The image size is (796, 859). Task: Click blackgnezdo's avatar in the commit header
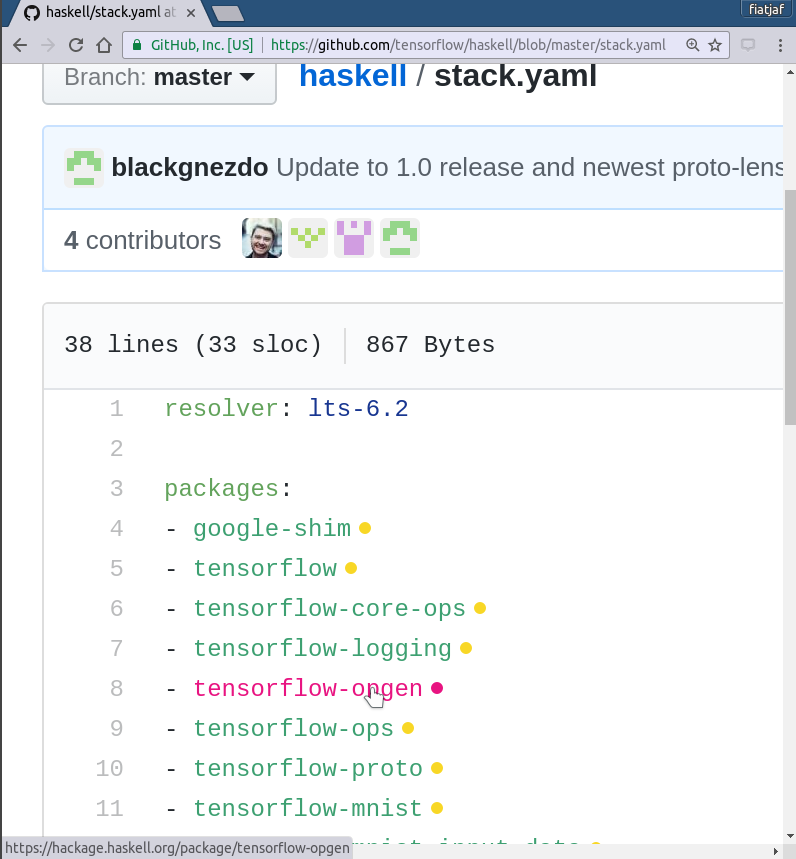[x=84, y=168]
